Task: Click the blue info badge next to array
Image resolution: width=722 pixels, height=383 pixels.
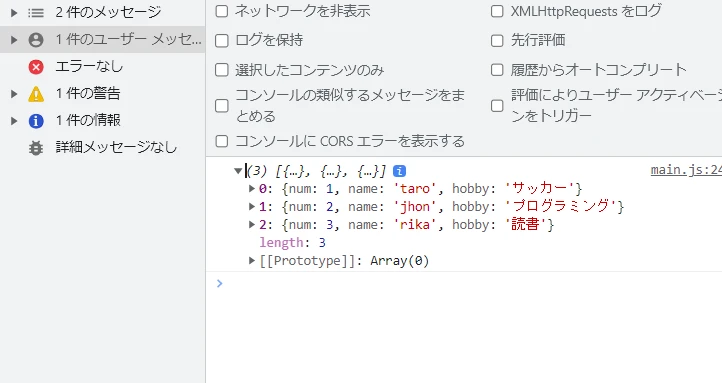Action: (x=399, y=171)
